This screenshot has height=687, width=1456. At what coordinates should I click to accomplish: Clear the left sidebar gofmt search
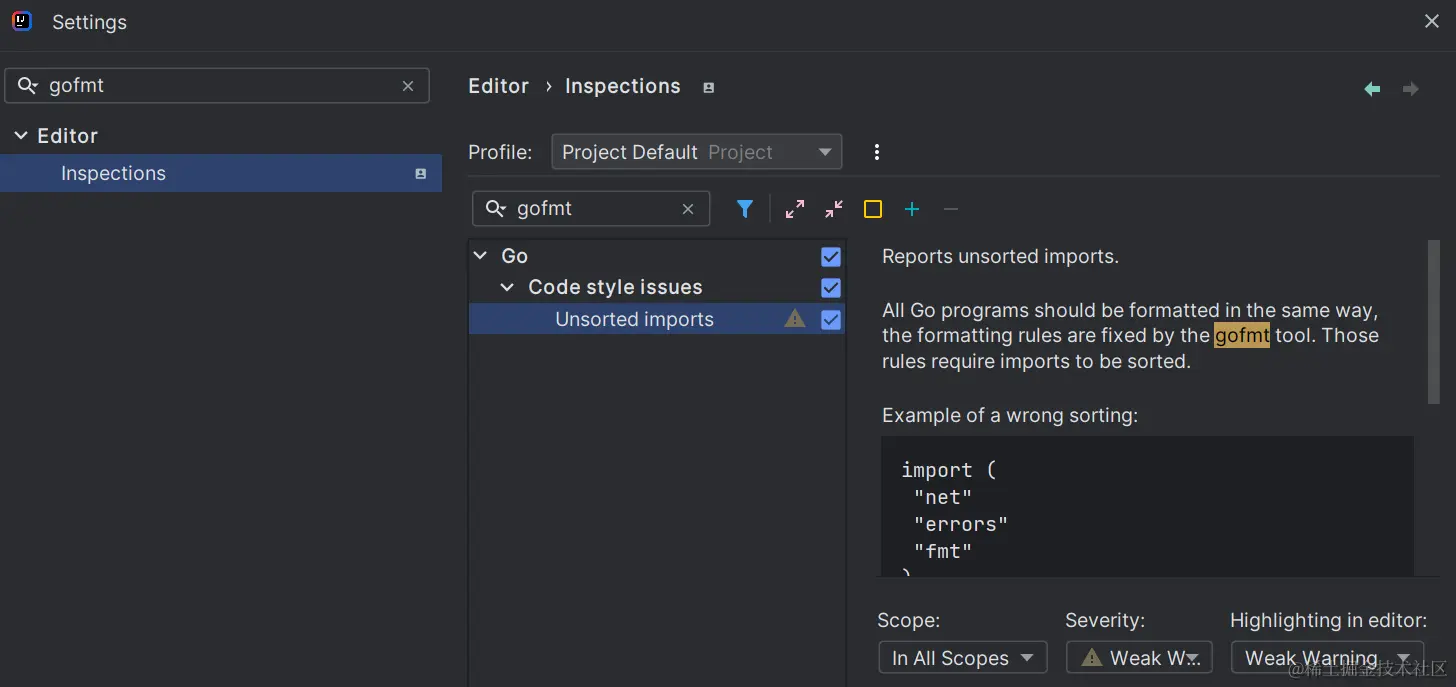point(408,86)
